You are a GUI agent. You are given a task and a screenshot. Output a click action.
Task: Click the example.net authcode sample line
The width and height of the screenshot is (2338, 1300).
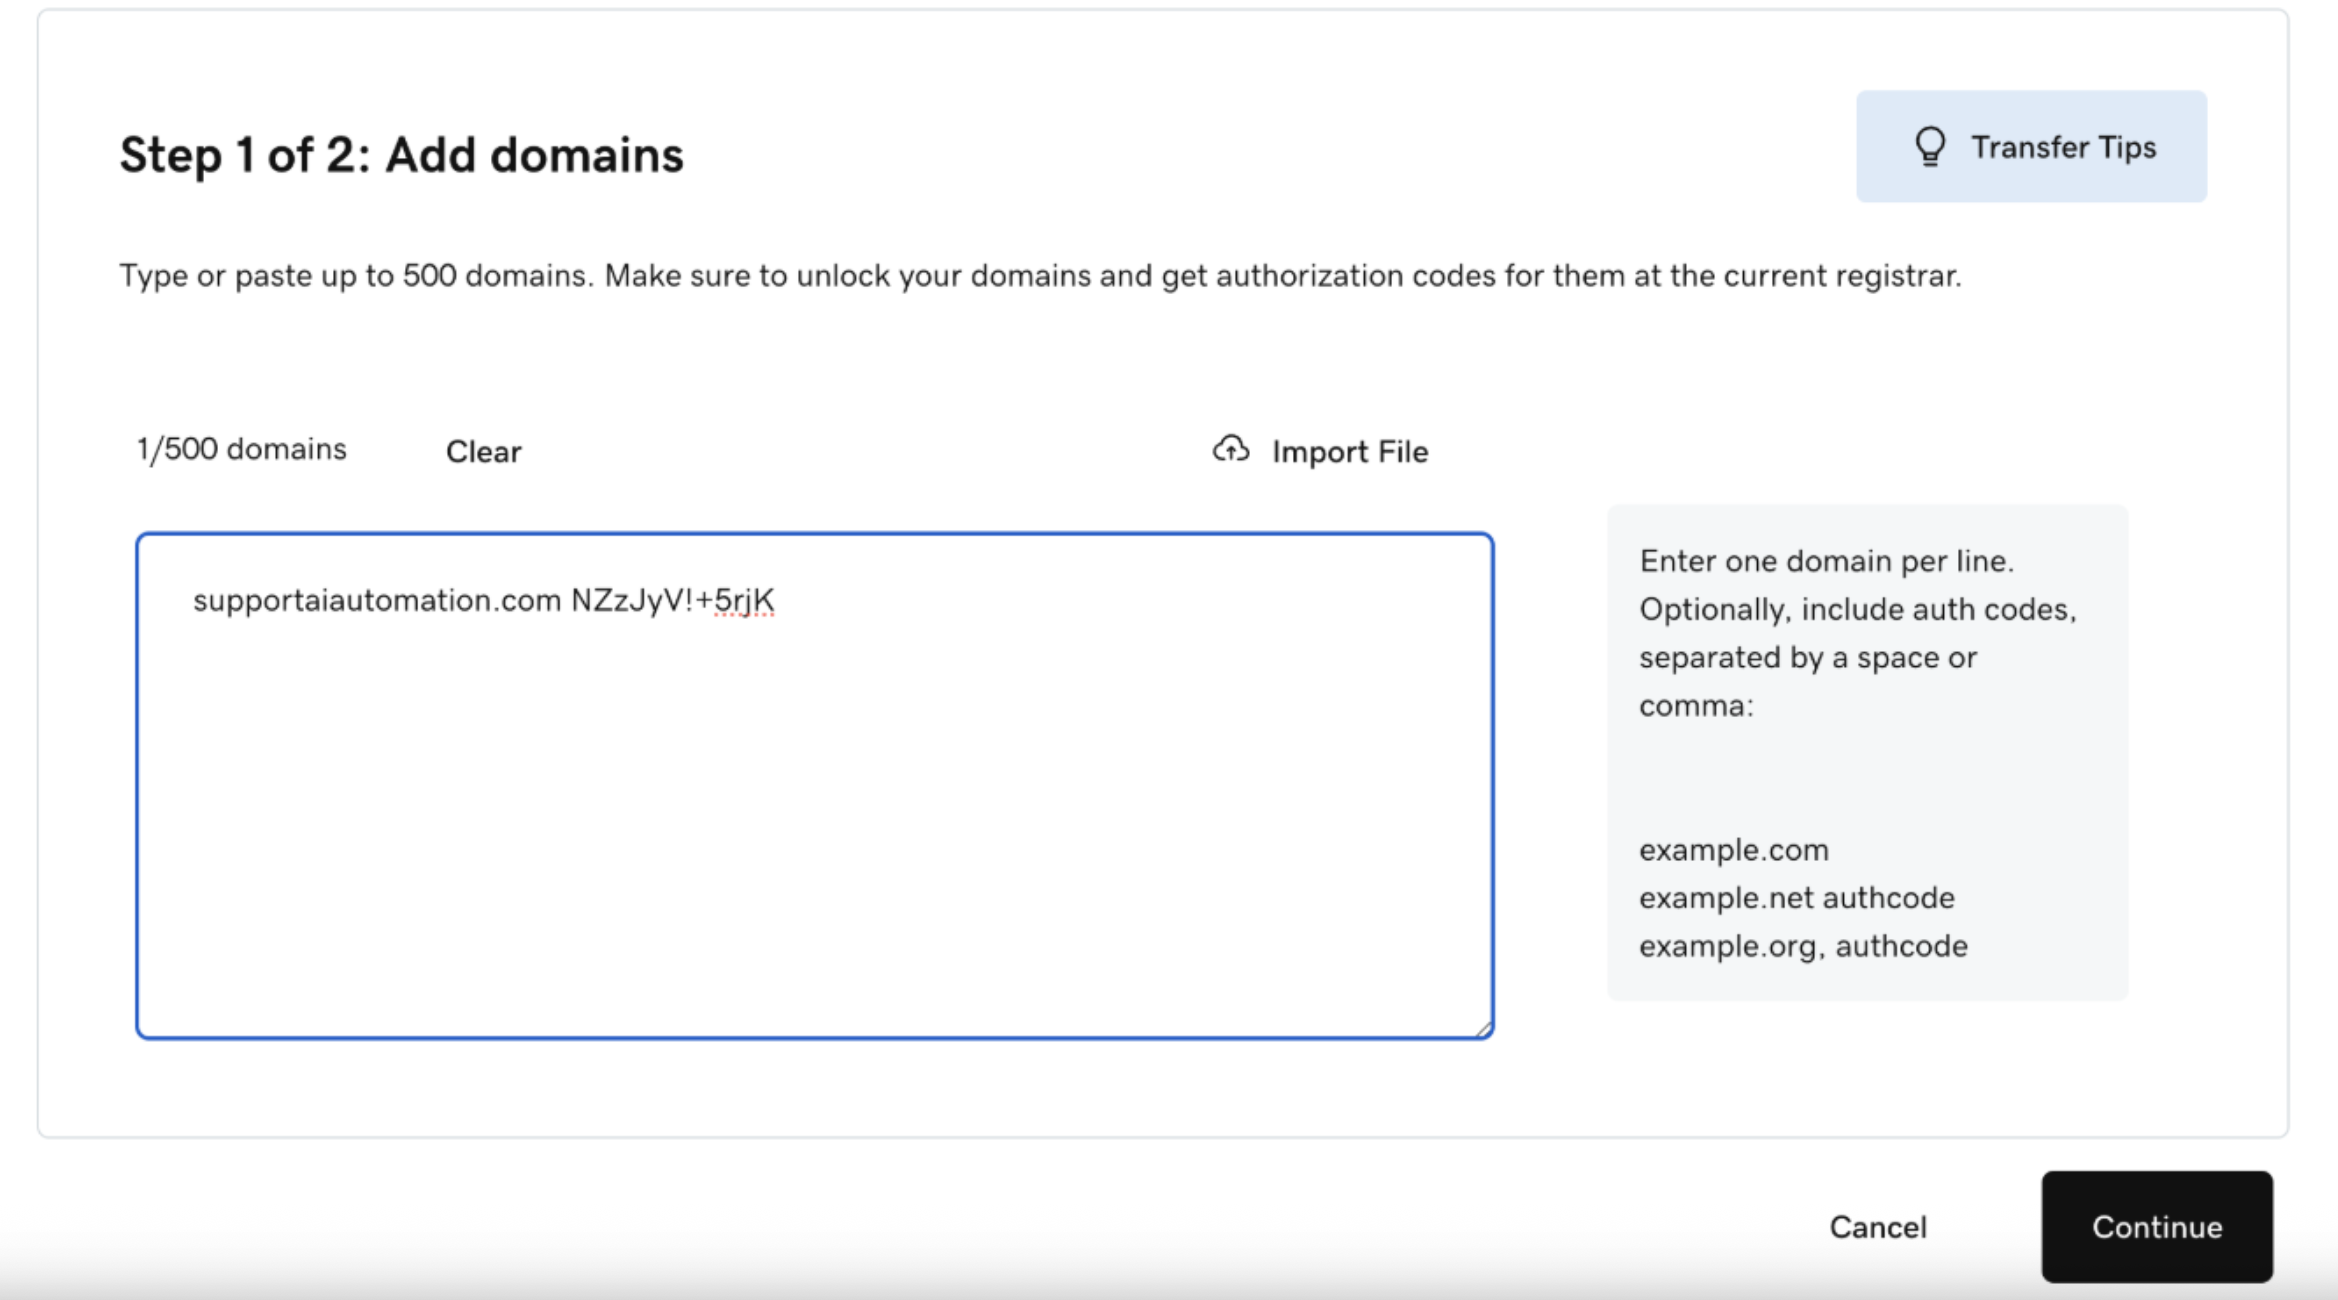1796,897
